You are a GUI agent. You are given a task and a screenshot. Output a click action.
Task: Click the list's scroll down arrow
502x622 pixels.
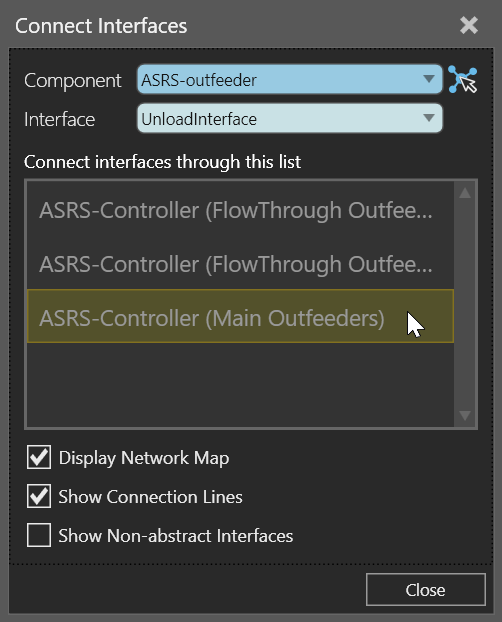click(465, 415)
